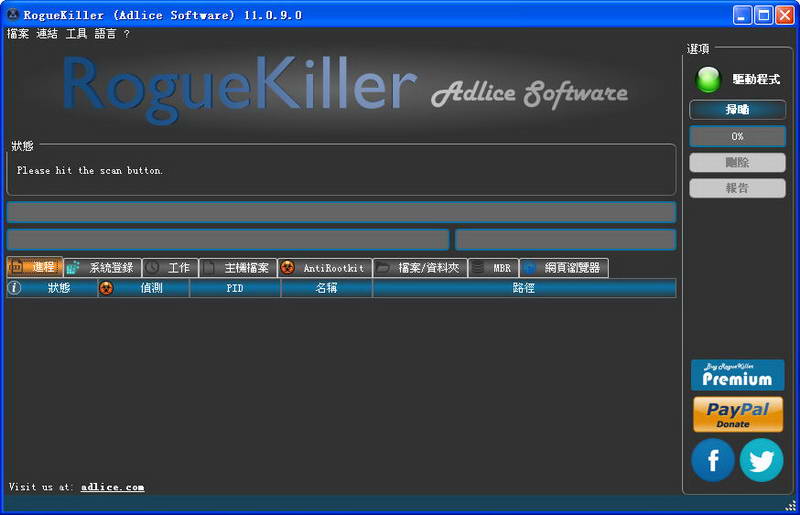Switch to the 進程 tab
The image size is (800, 515).
click(35, 267)
